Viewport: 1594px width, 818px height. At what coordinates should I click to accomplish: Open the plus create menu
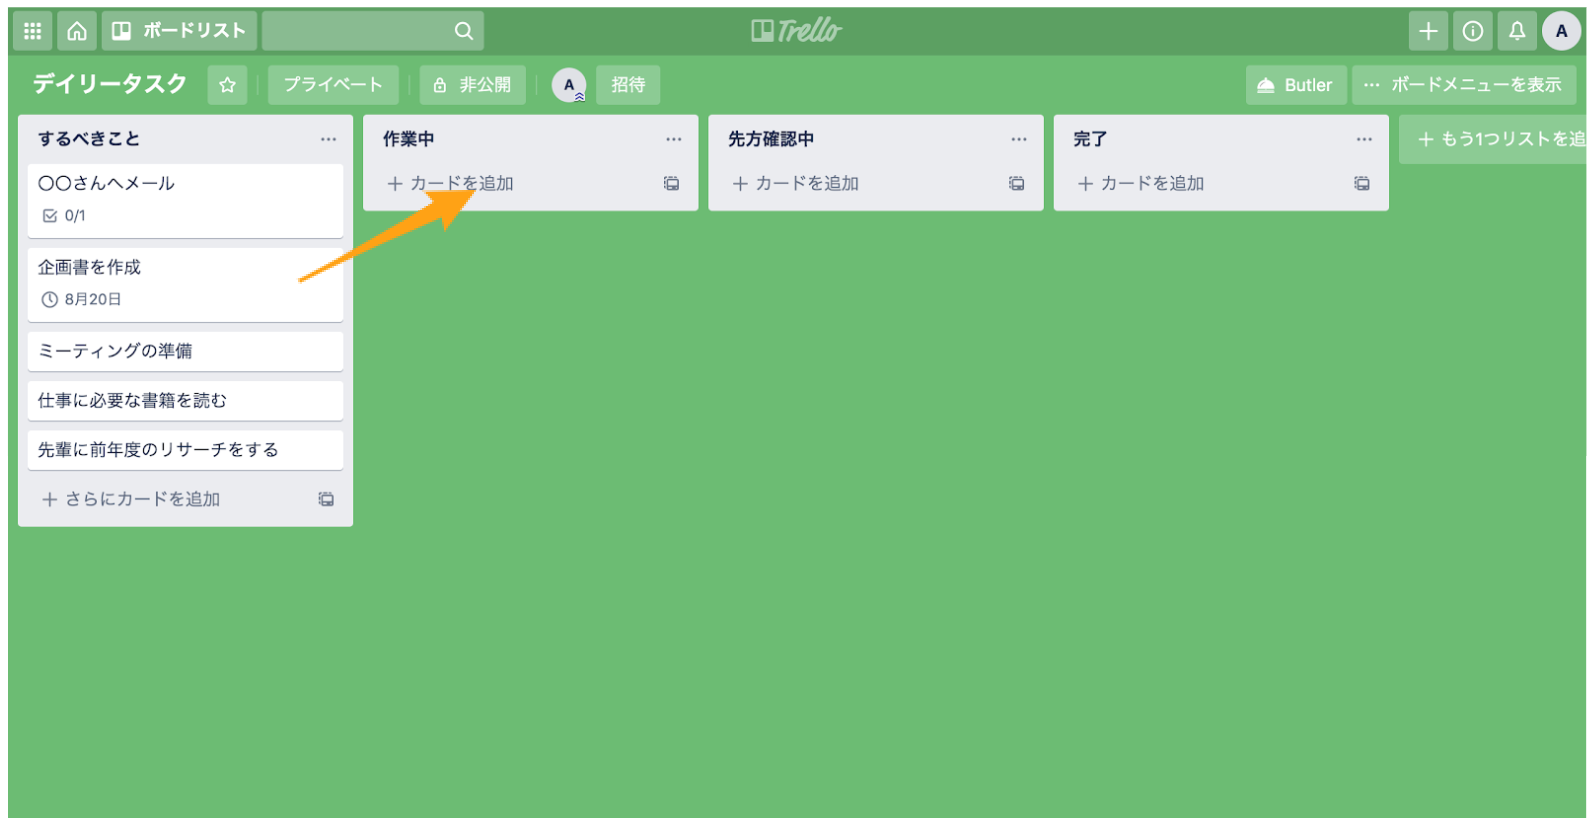click(1428, 31)
